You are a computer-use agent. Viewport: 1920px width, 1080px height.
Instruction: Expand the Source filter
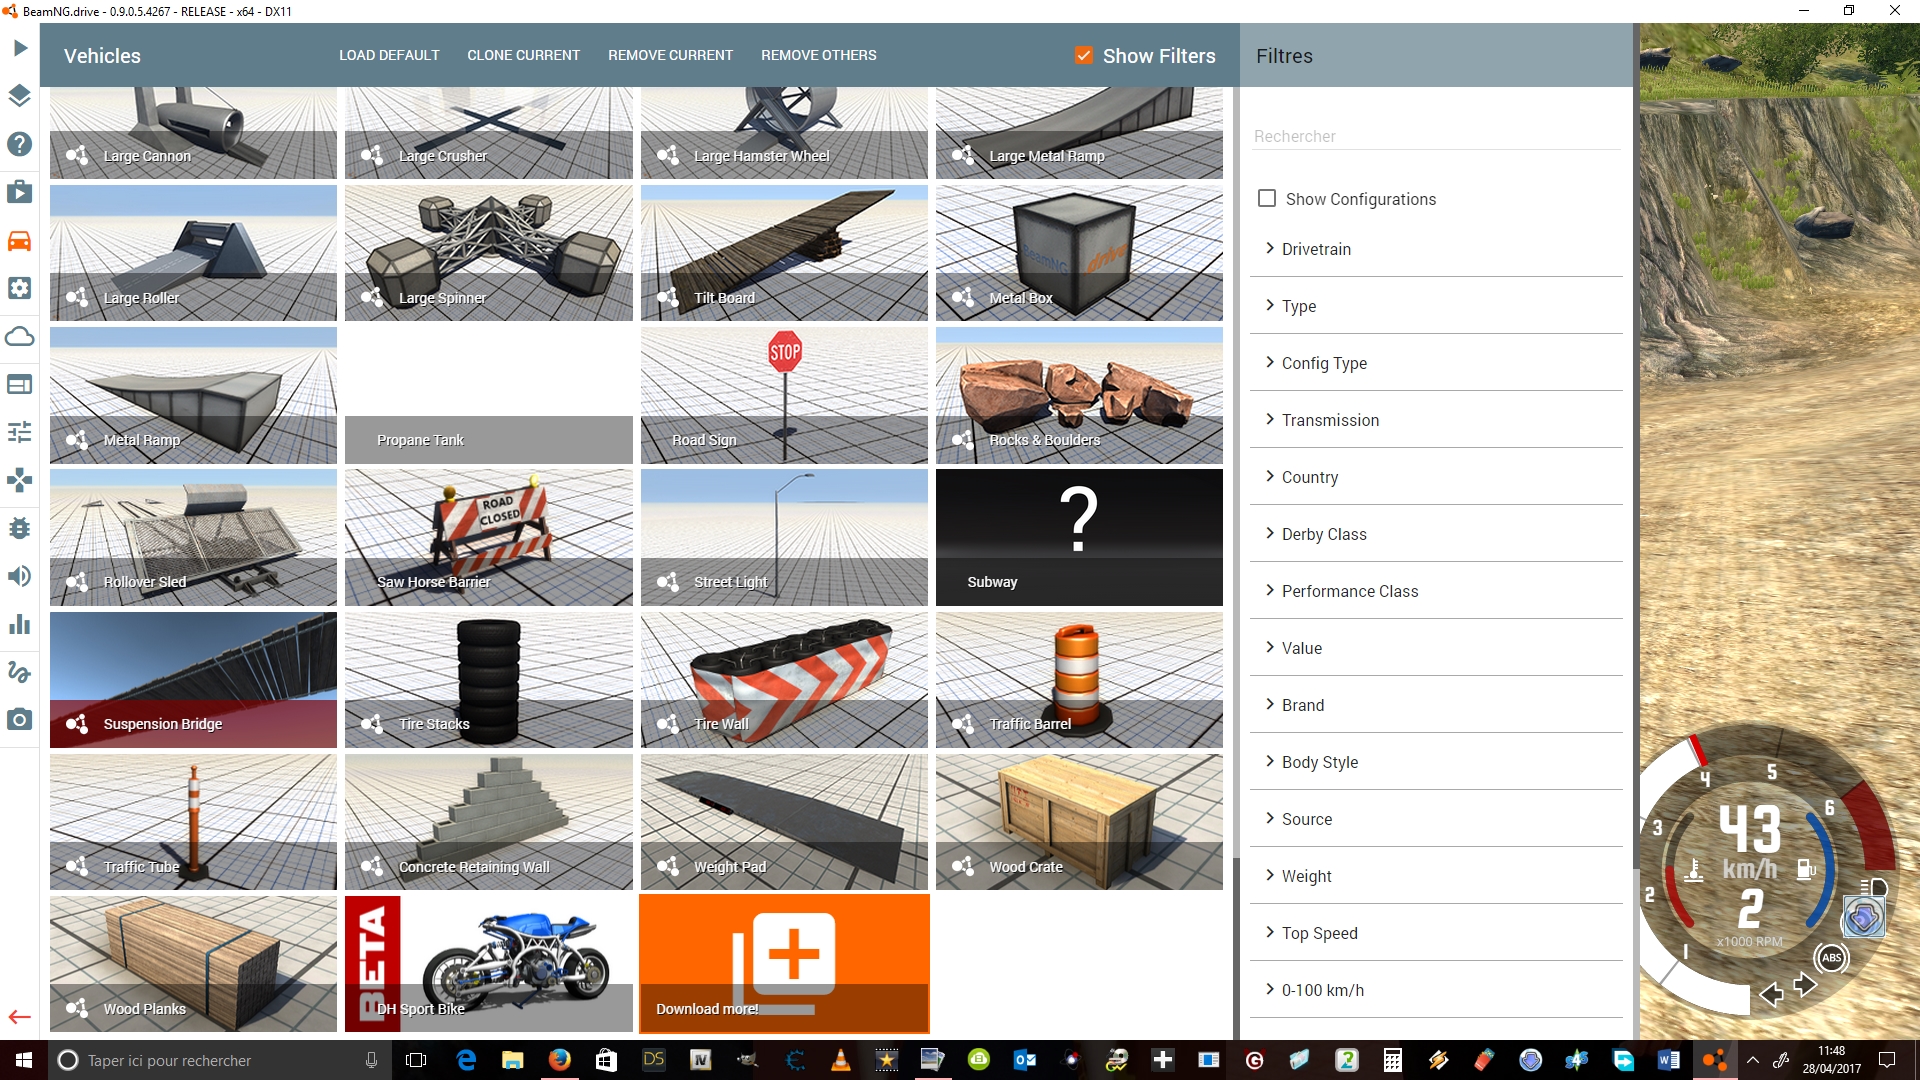point(1436,819)
